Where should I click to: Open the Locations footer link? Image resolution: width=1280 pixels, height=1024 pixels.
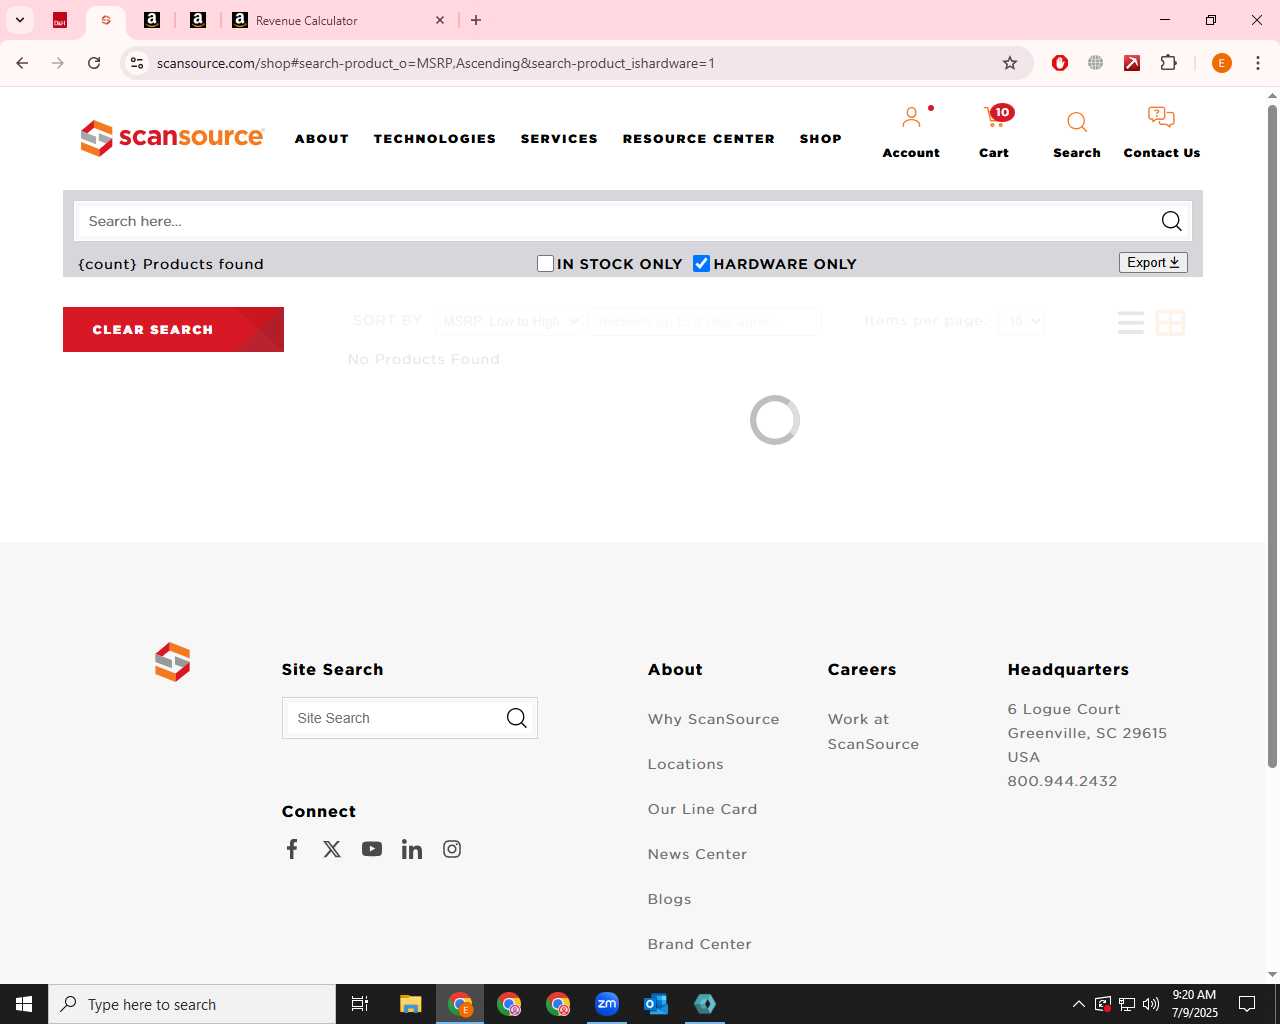(685, 764)
